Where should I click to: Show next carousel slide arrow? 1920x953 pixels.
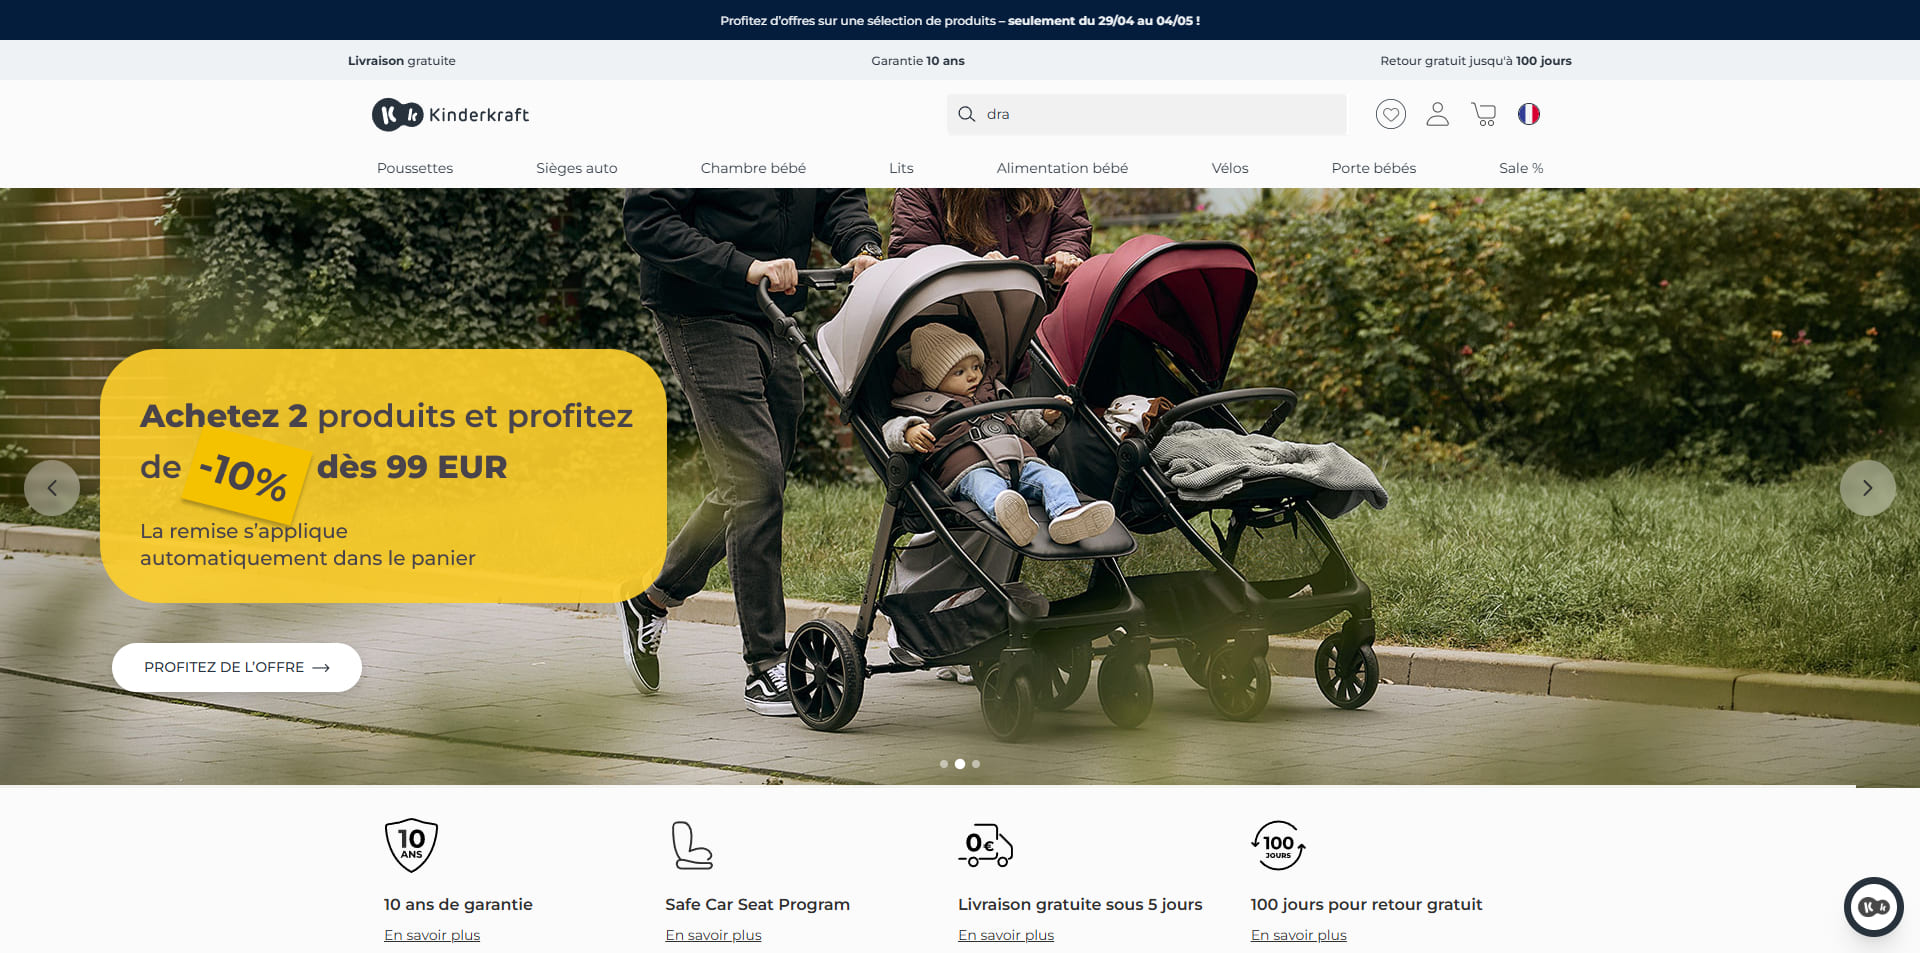(1867, 488)
